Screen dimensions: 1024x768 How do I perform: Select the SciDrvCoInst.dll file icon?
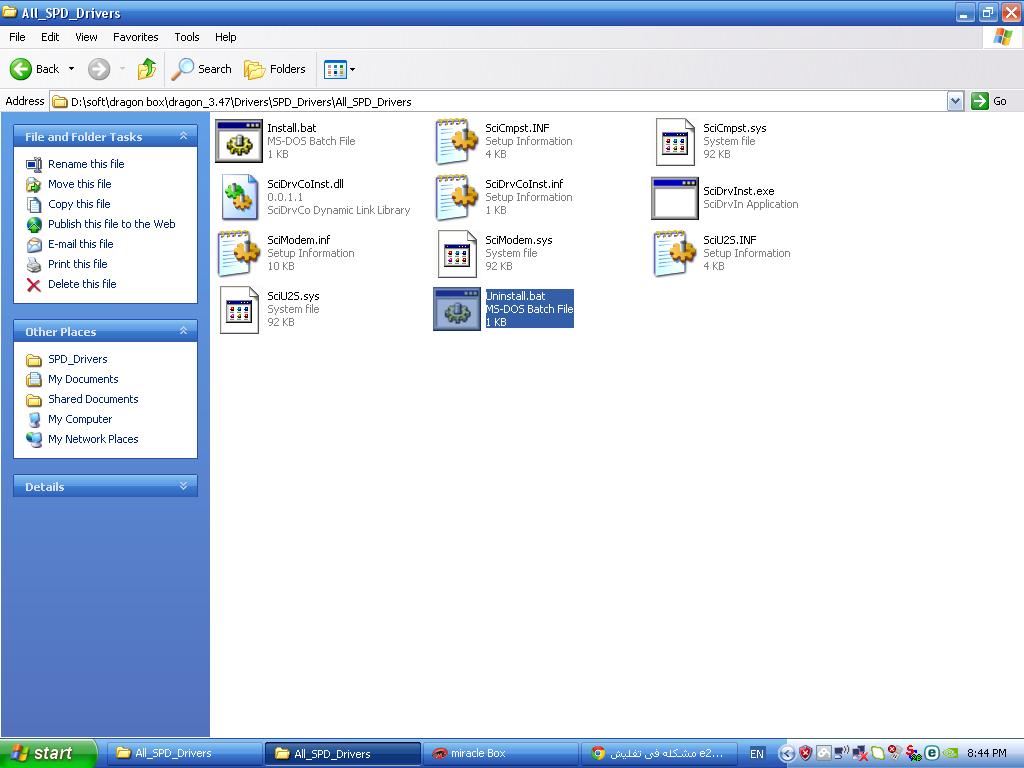(238, 197)
